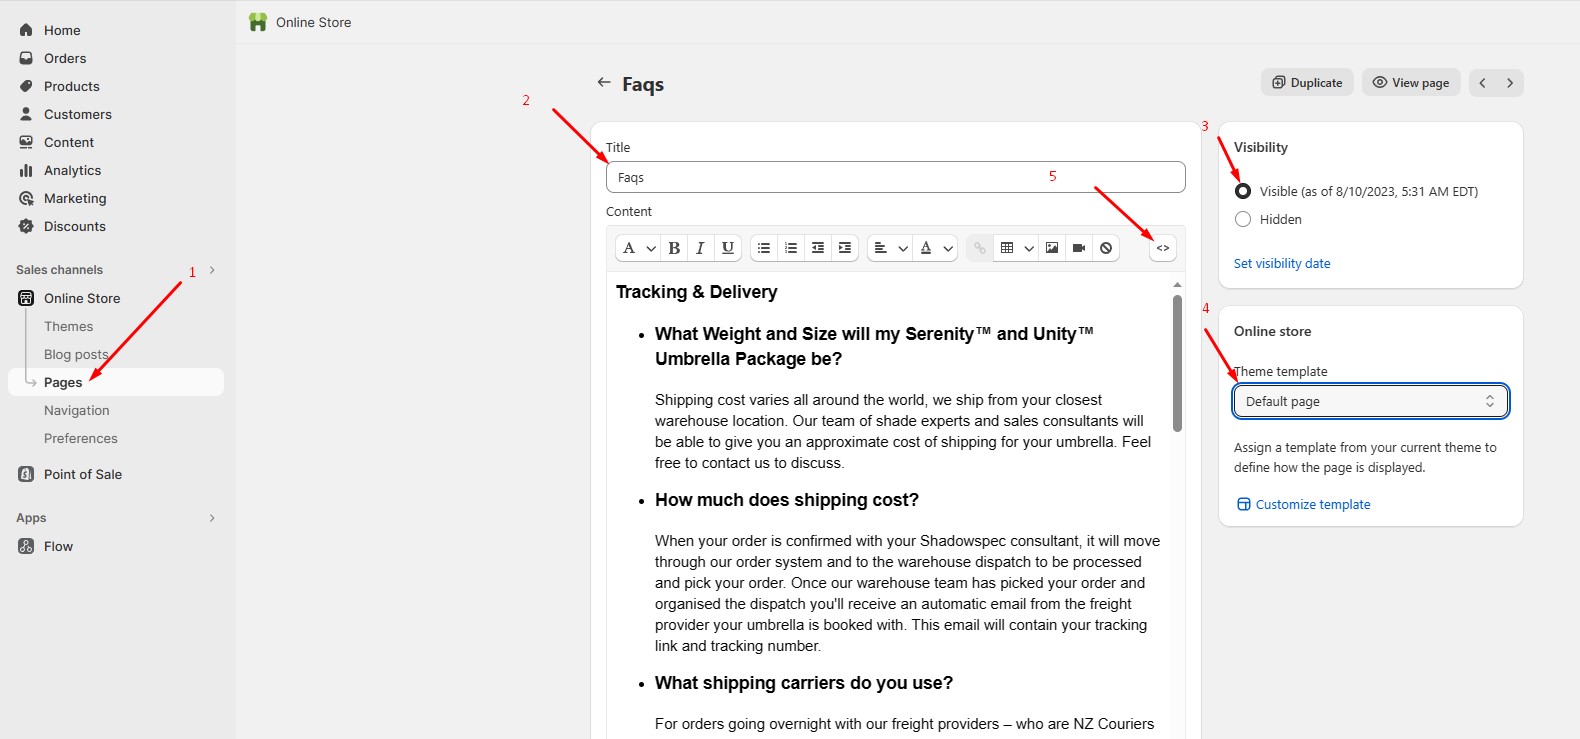Set page visibility to Hidden
The image size is (1580, 739).
pos(1243,219)
